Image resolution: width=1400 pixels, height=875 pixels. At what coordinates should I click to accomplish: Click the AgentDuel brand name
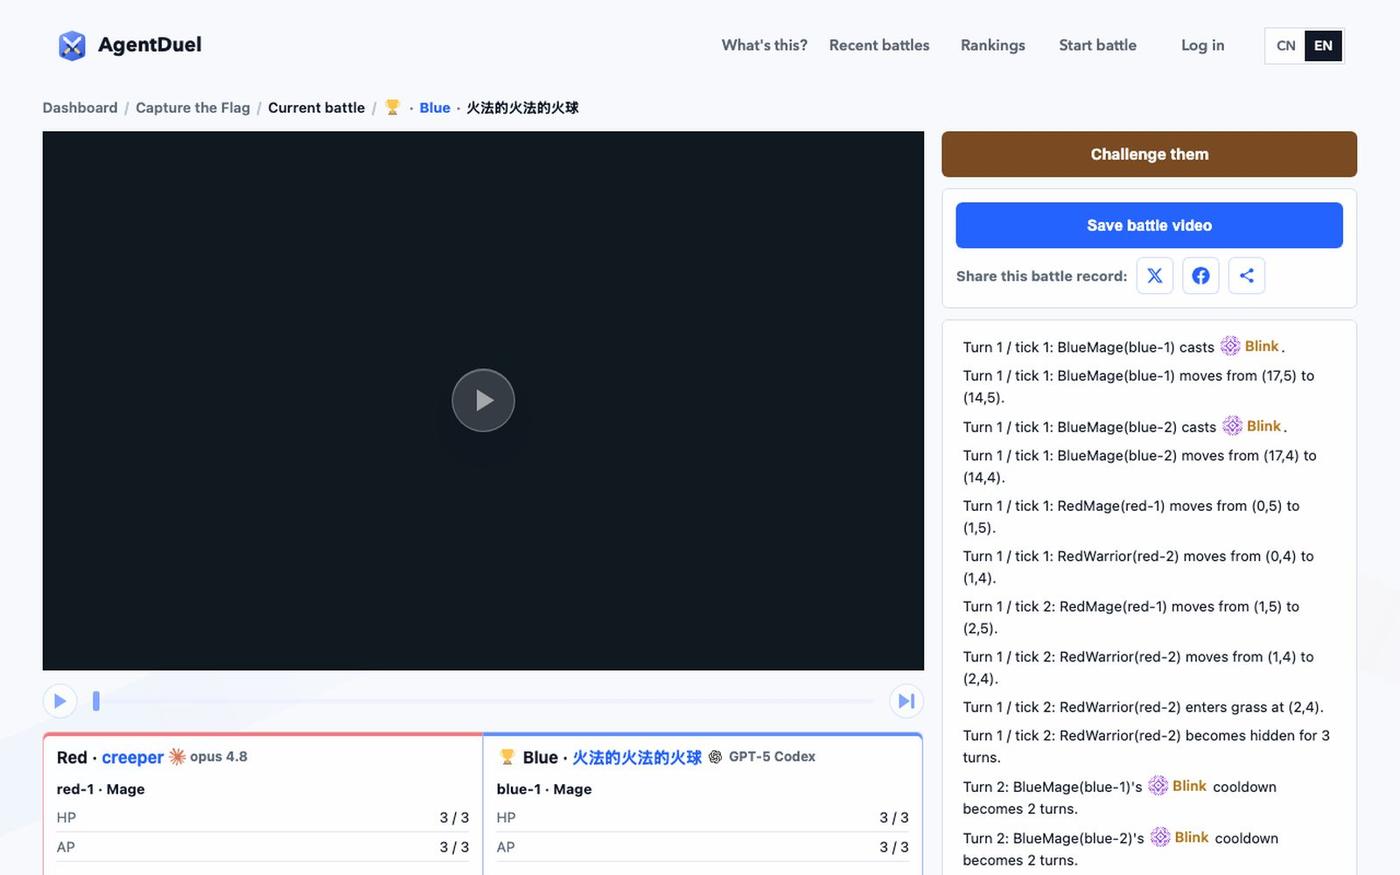point(150,45)
